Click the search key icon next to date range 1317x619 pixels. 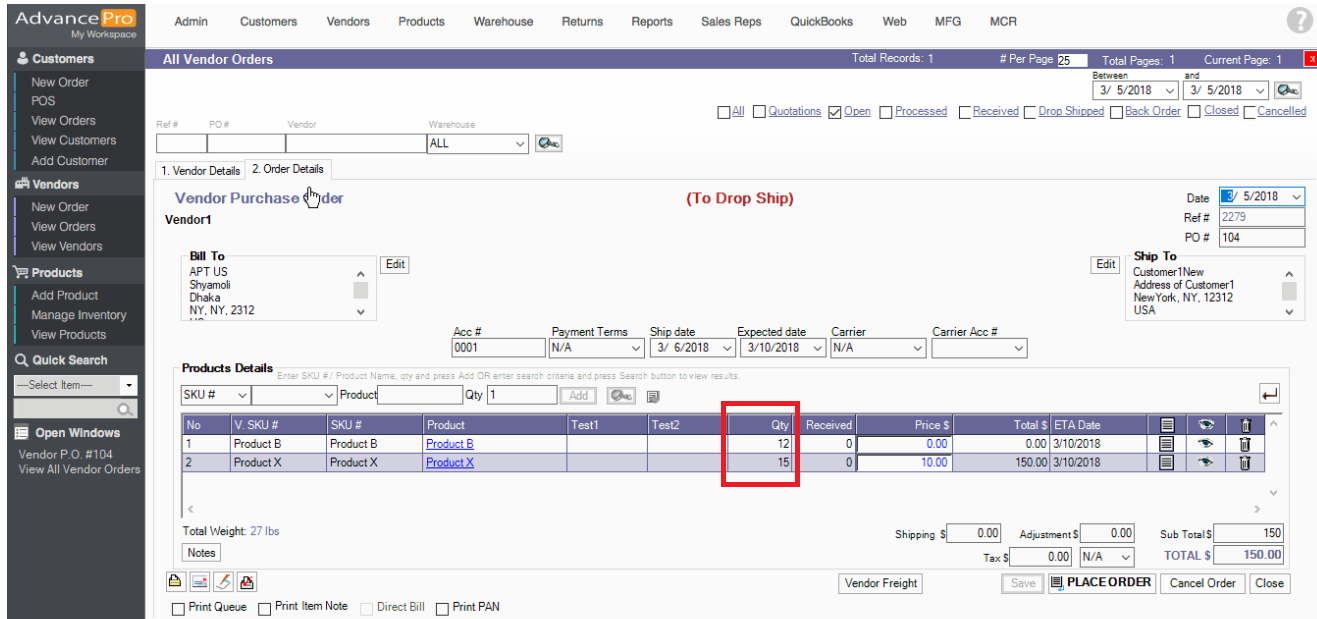(1288, 90)
